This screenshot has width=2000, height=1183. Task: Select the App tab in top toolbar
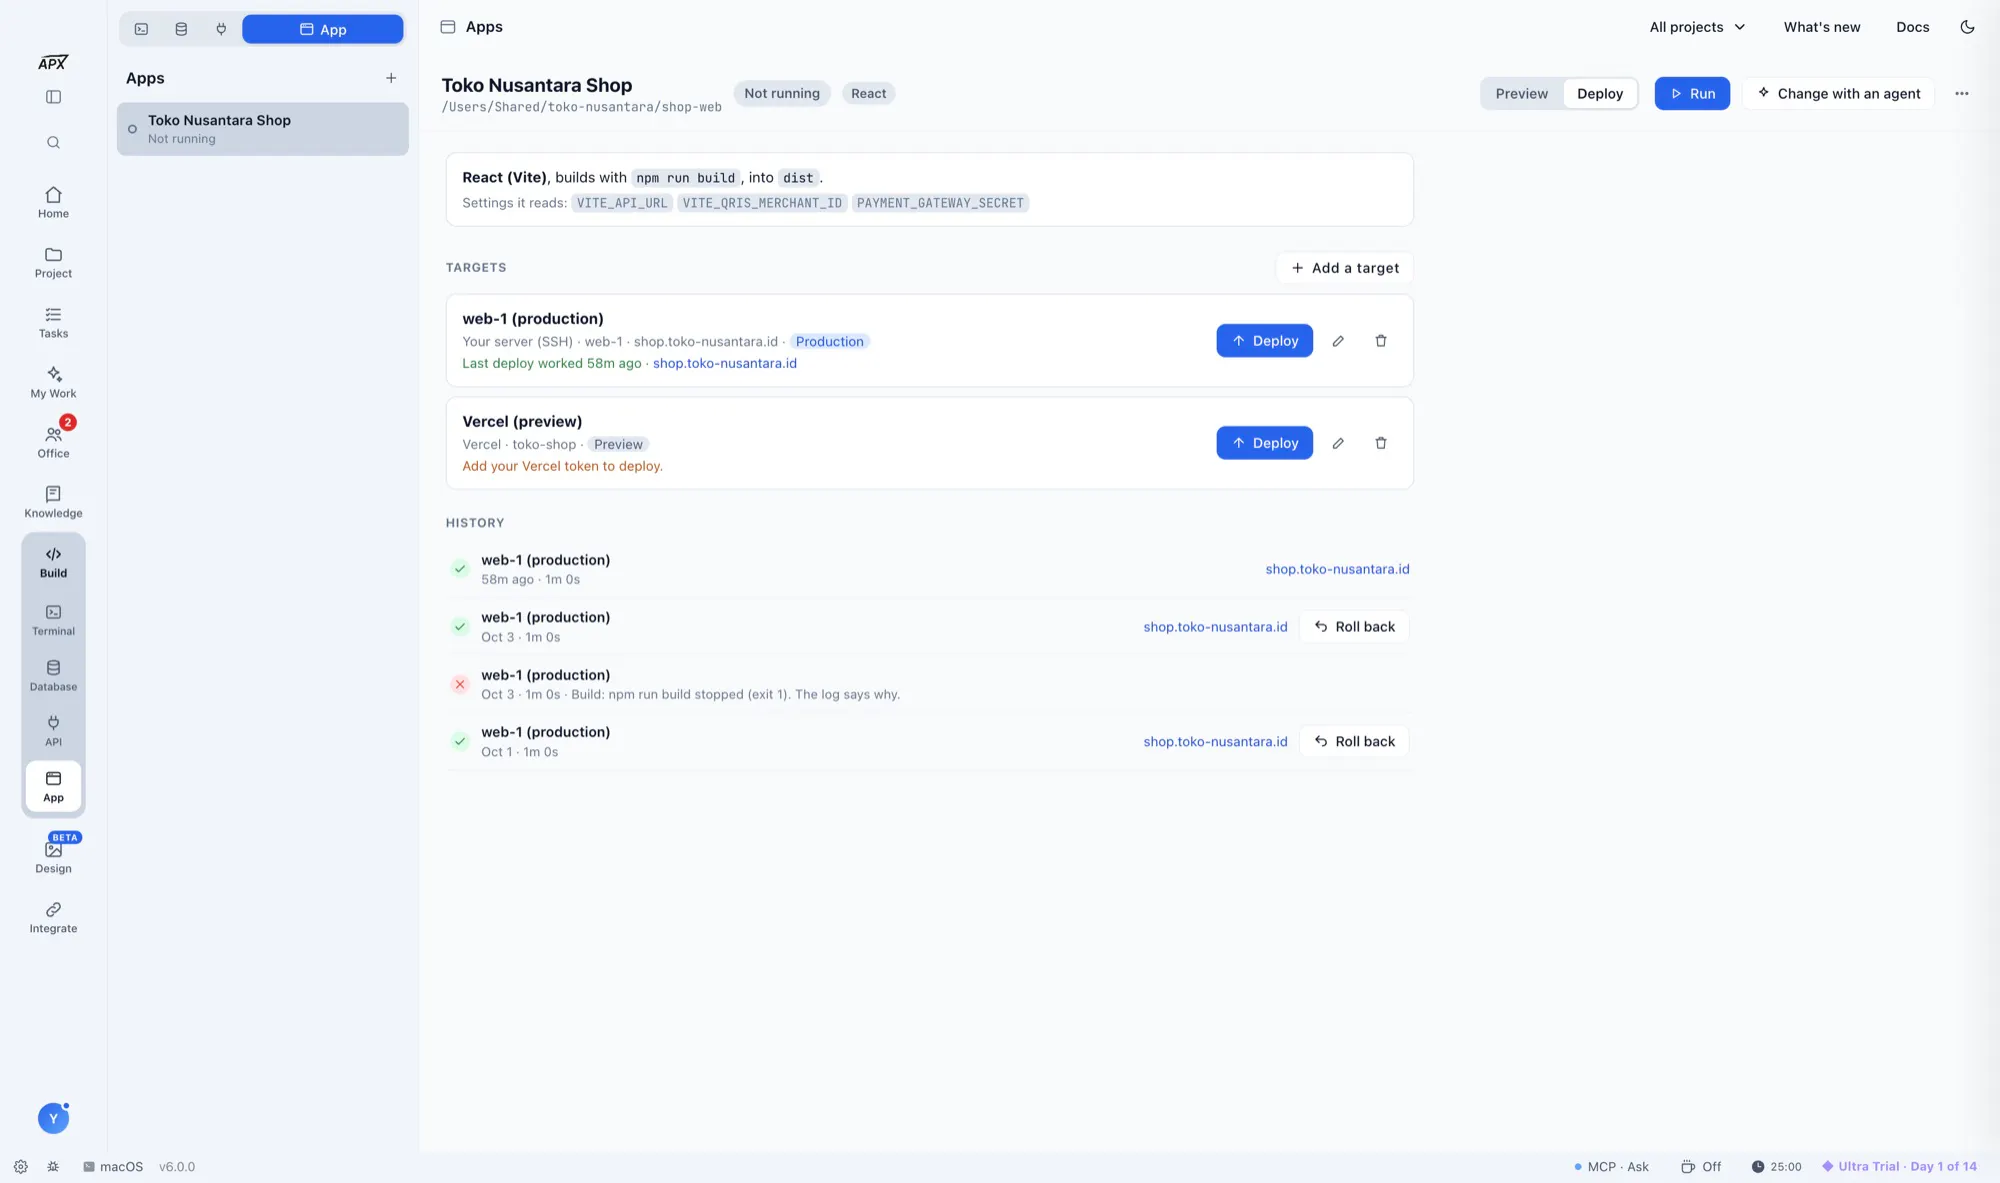click(323, 29)
